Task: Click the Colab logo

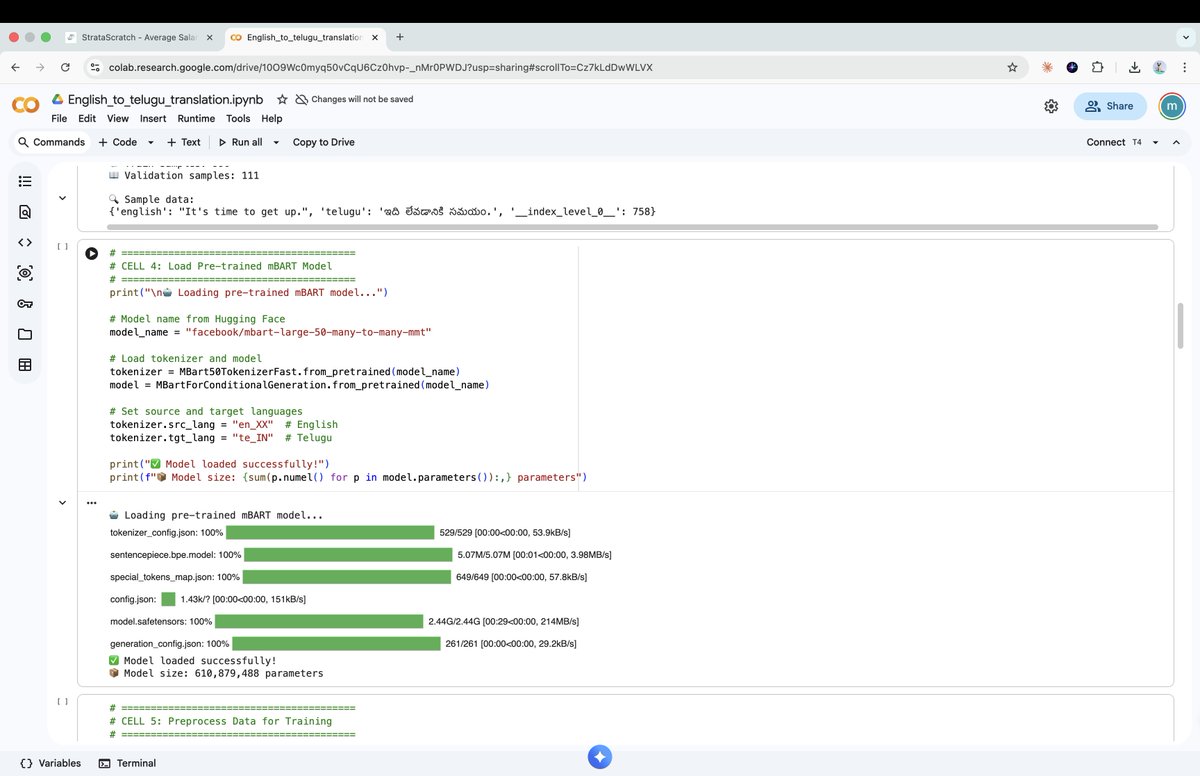Action: click(x=26, y=106)
